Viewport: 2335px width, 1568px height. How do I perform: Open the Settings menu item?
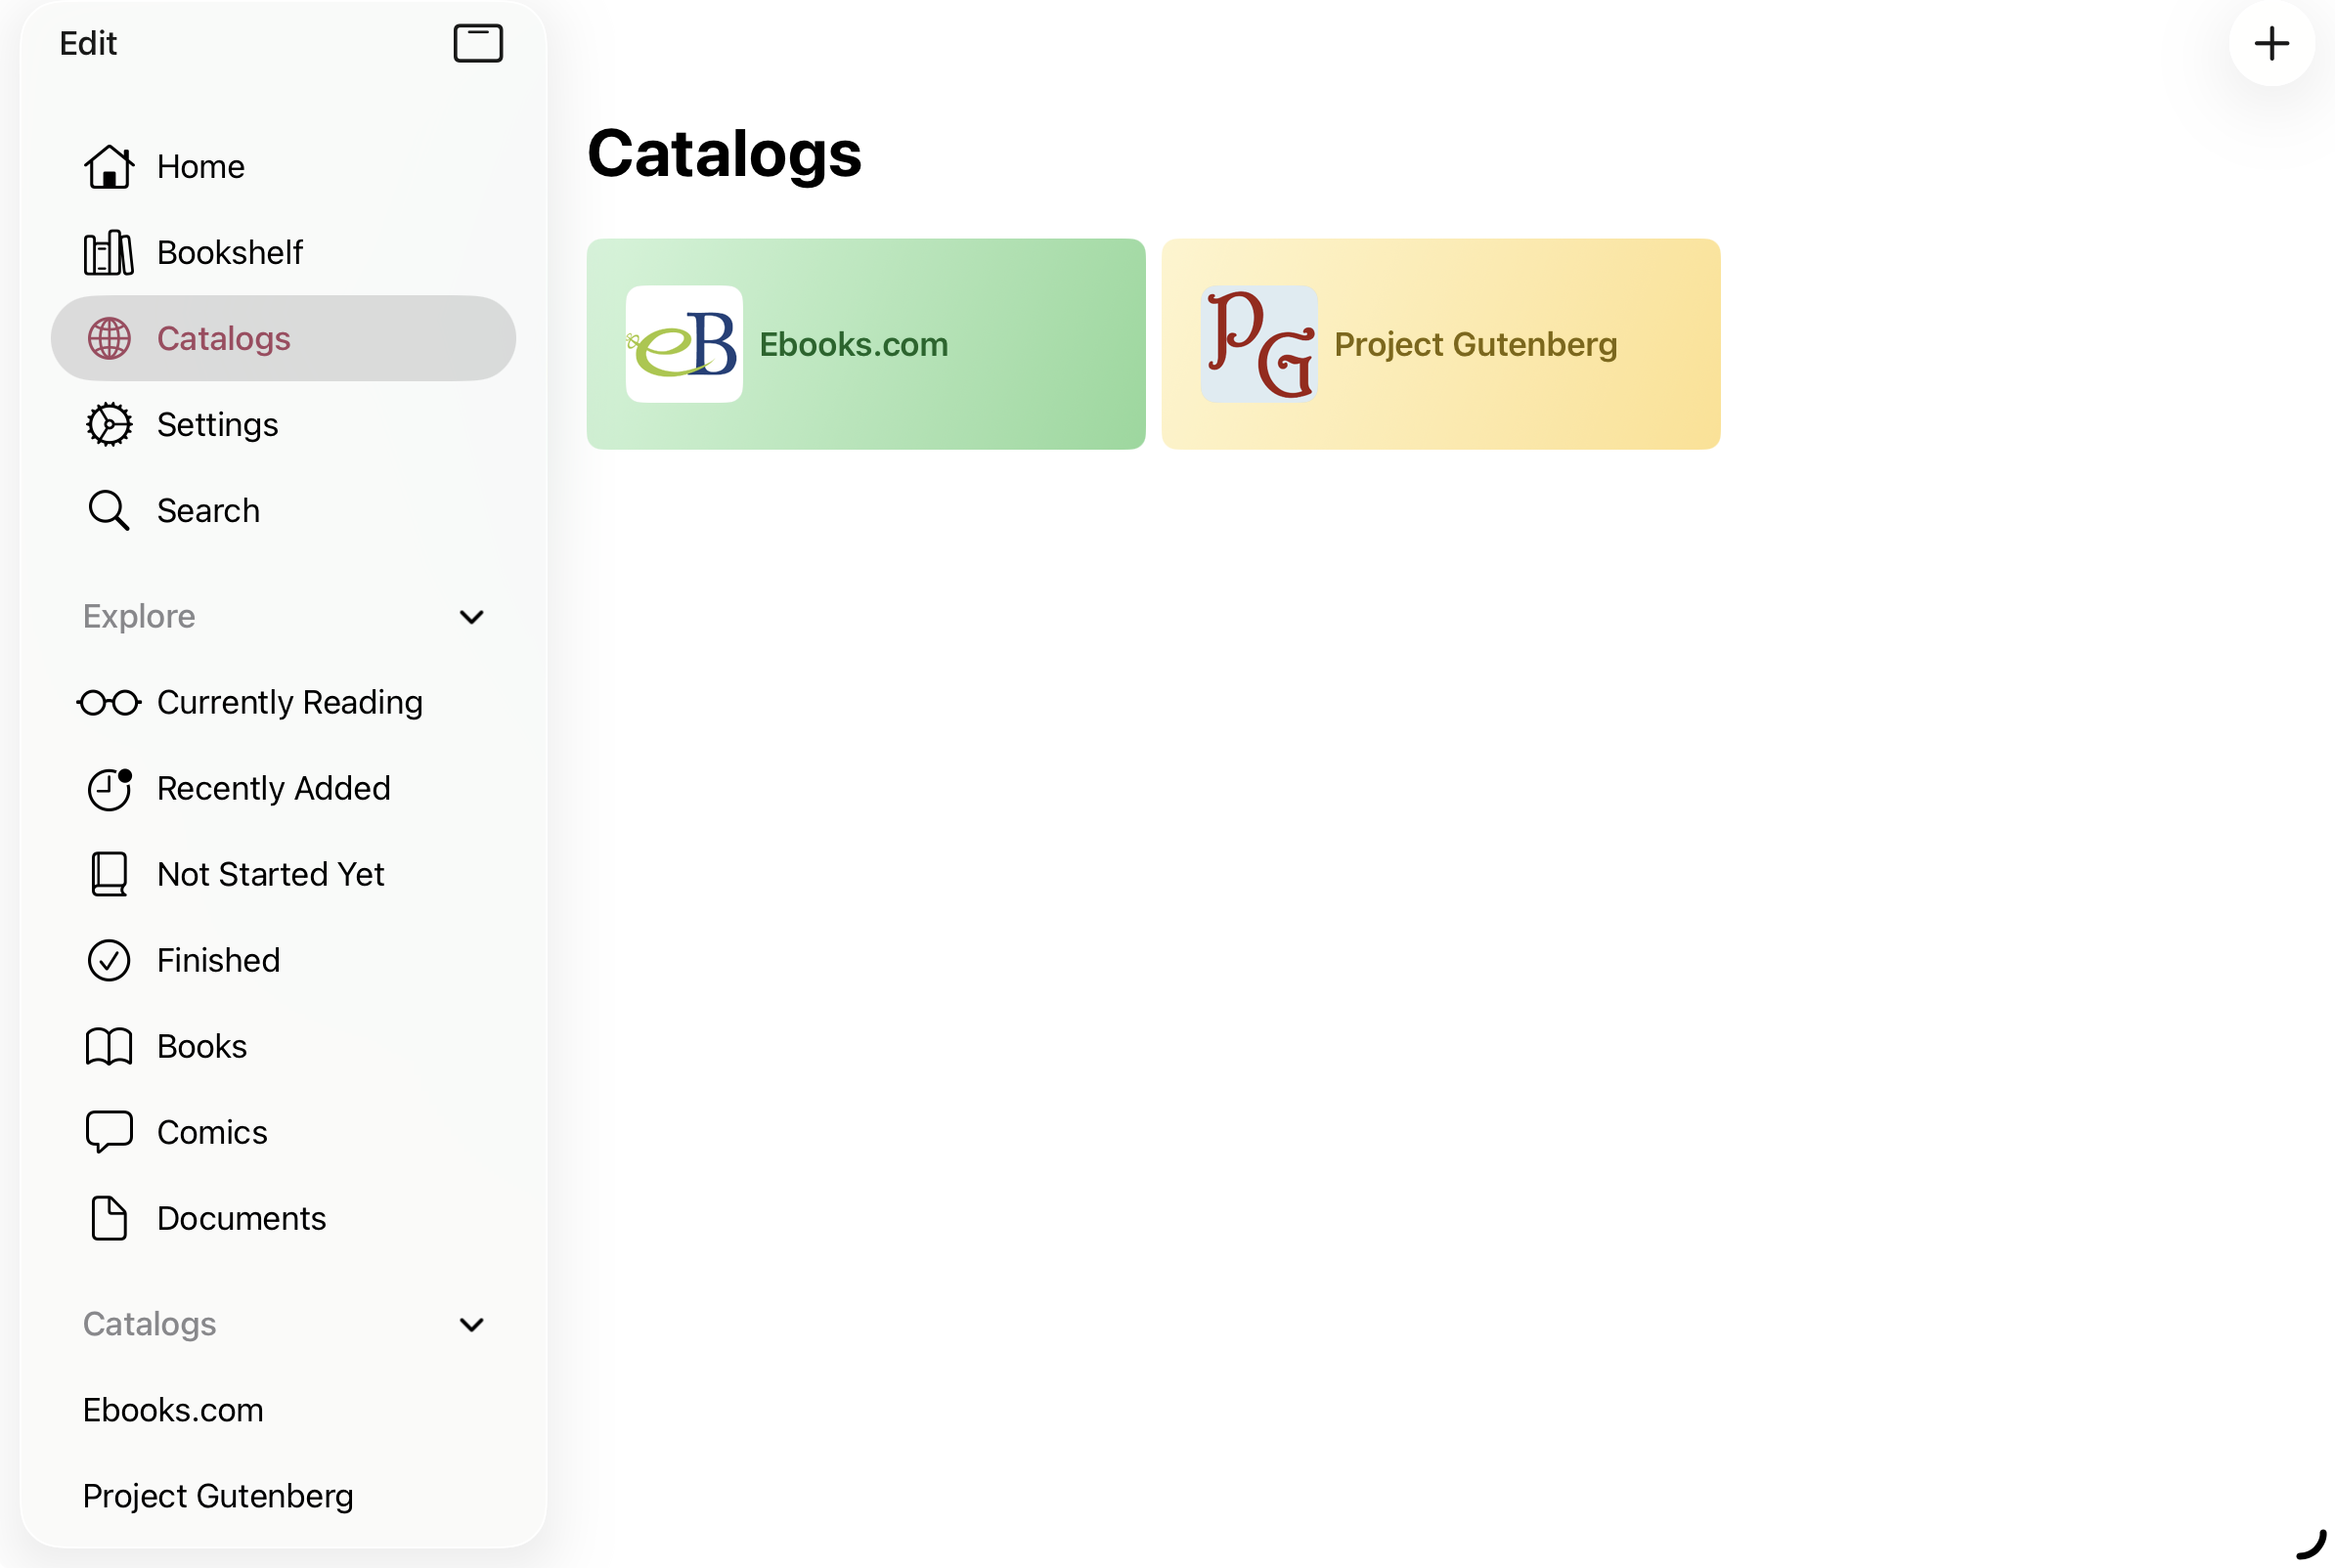point(283,424)
